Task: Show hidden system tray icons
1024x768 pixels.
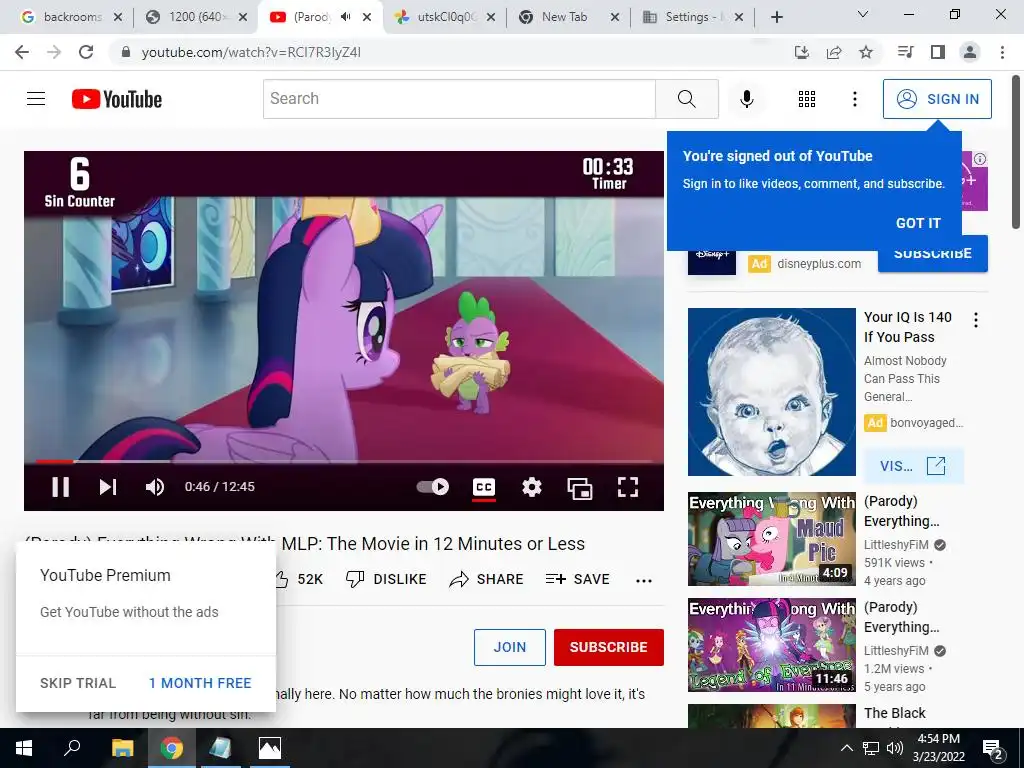Action: click(x=846, y=748)
